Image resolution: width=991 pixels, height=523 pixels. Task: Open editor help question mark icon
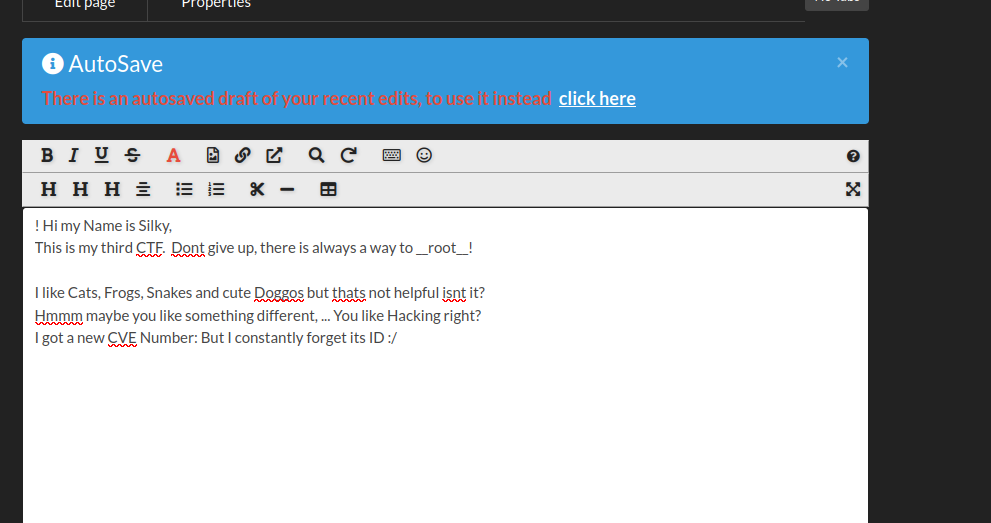(x=853, y=156)
